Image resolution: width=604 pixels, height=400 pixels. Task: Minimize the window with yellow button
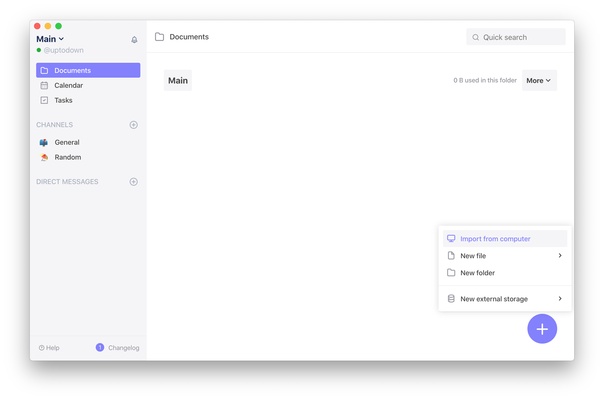coord(48,26)
